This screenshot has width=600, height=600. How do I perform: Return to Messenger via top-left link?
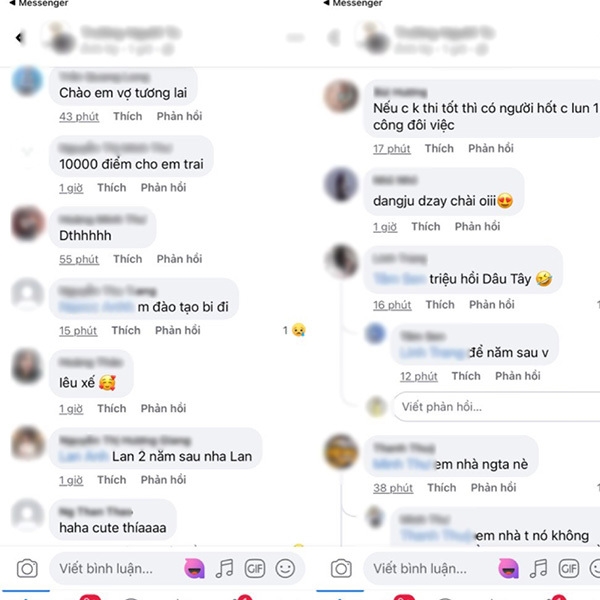click(39, 3)
